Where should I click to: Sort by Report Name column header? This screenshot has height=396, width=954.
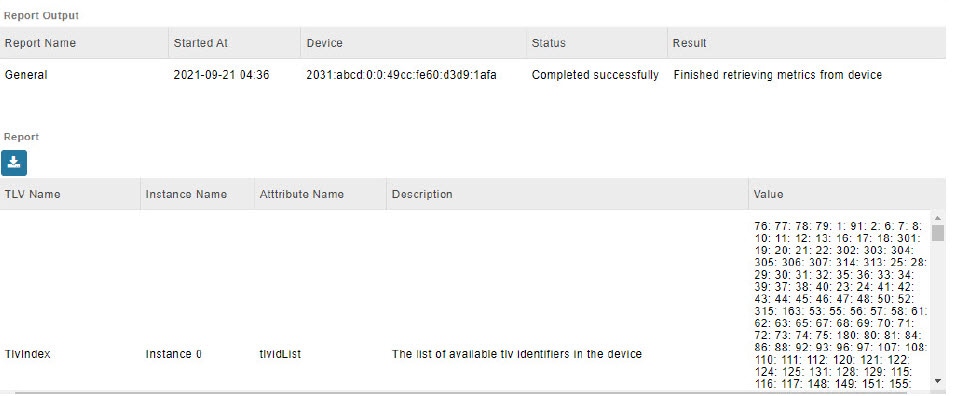(40, 43)
